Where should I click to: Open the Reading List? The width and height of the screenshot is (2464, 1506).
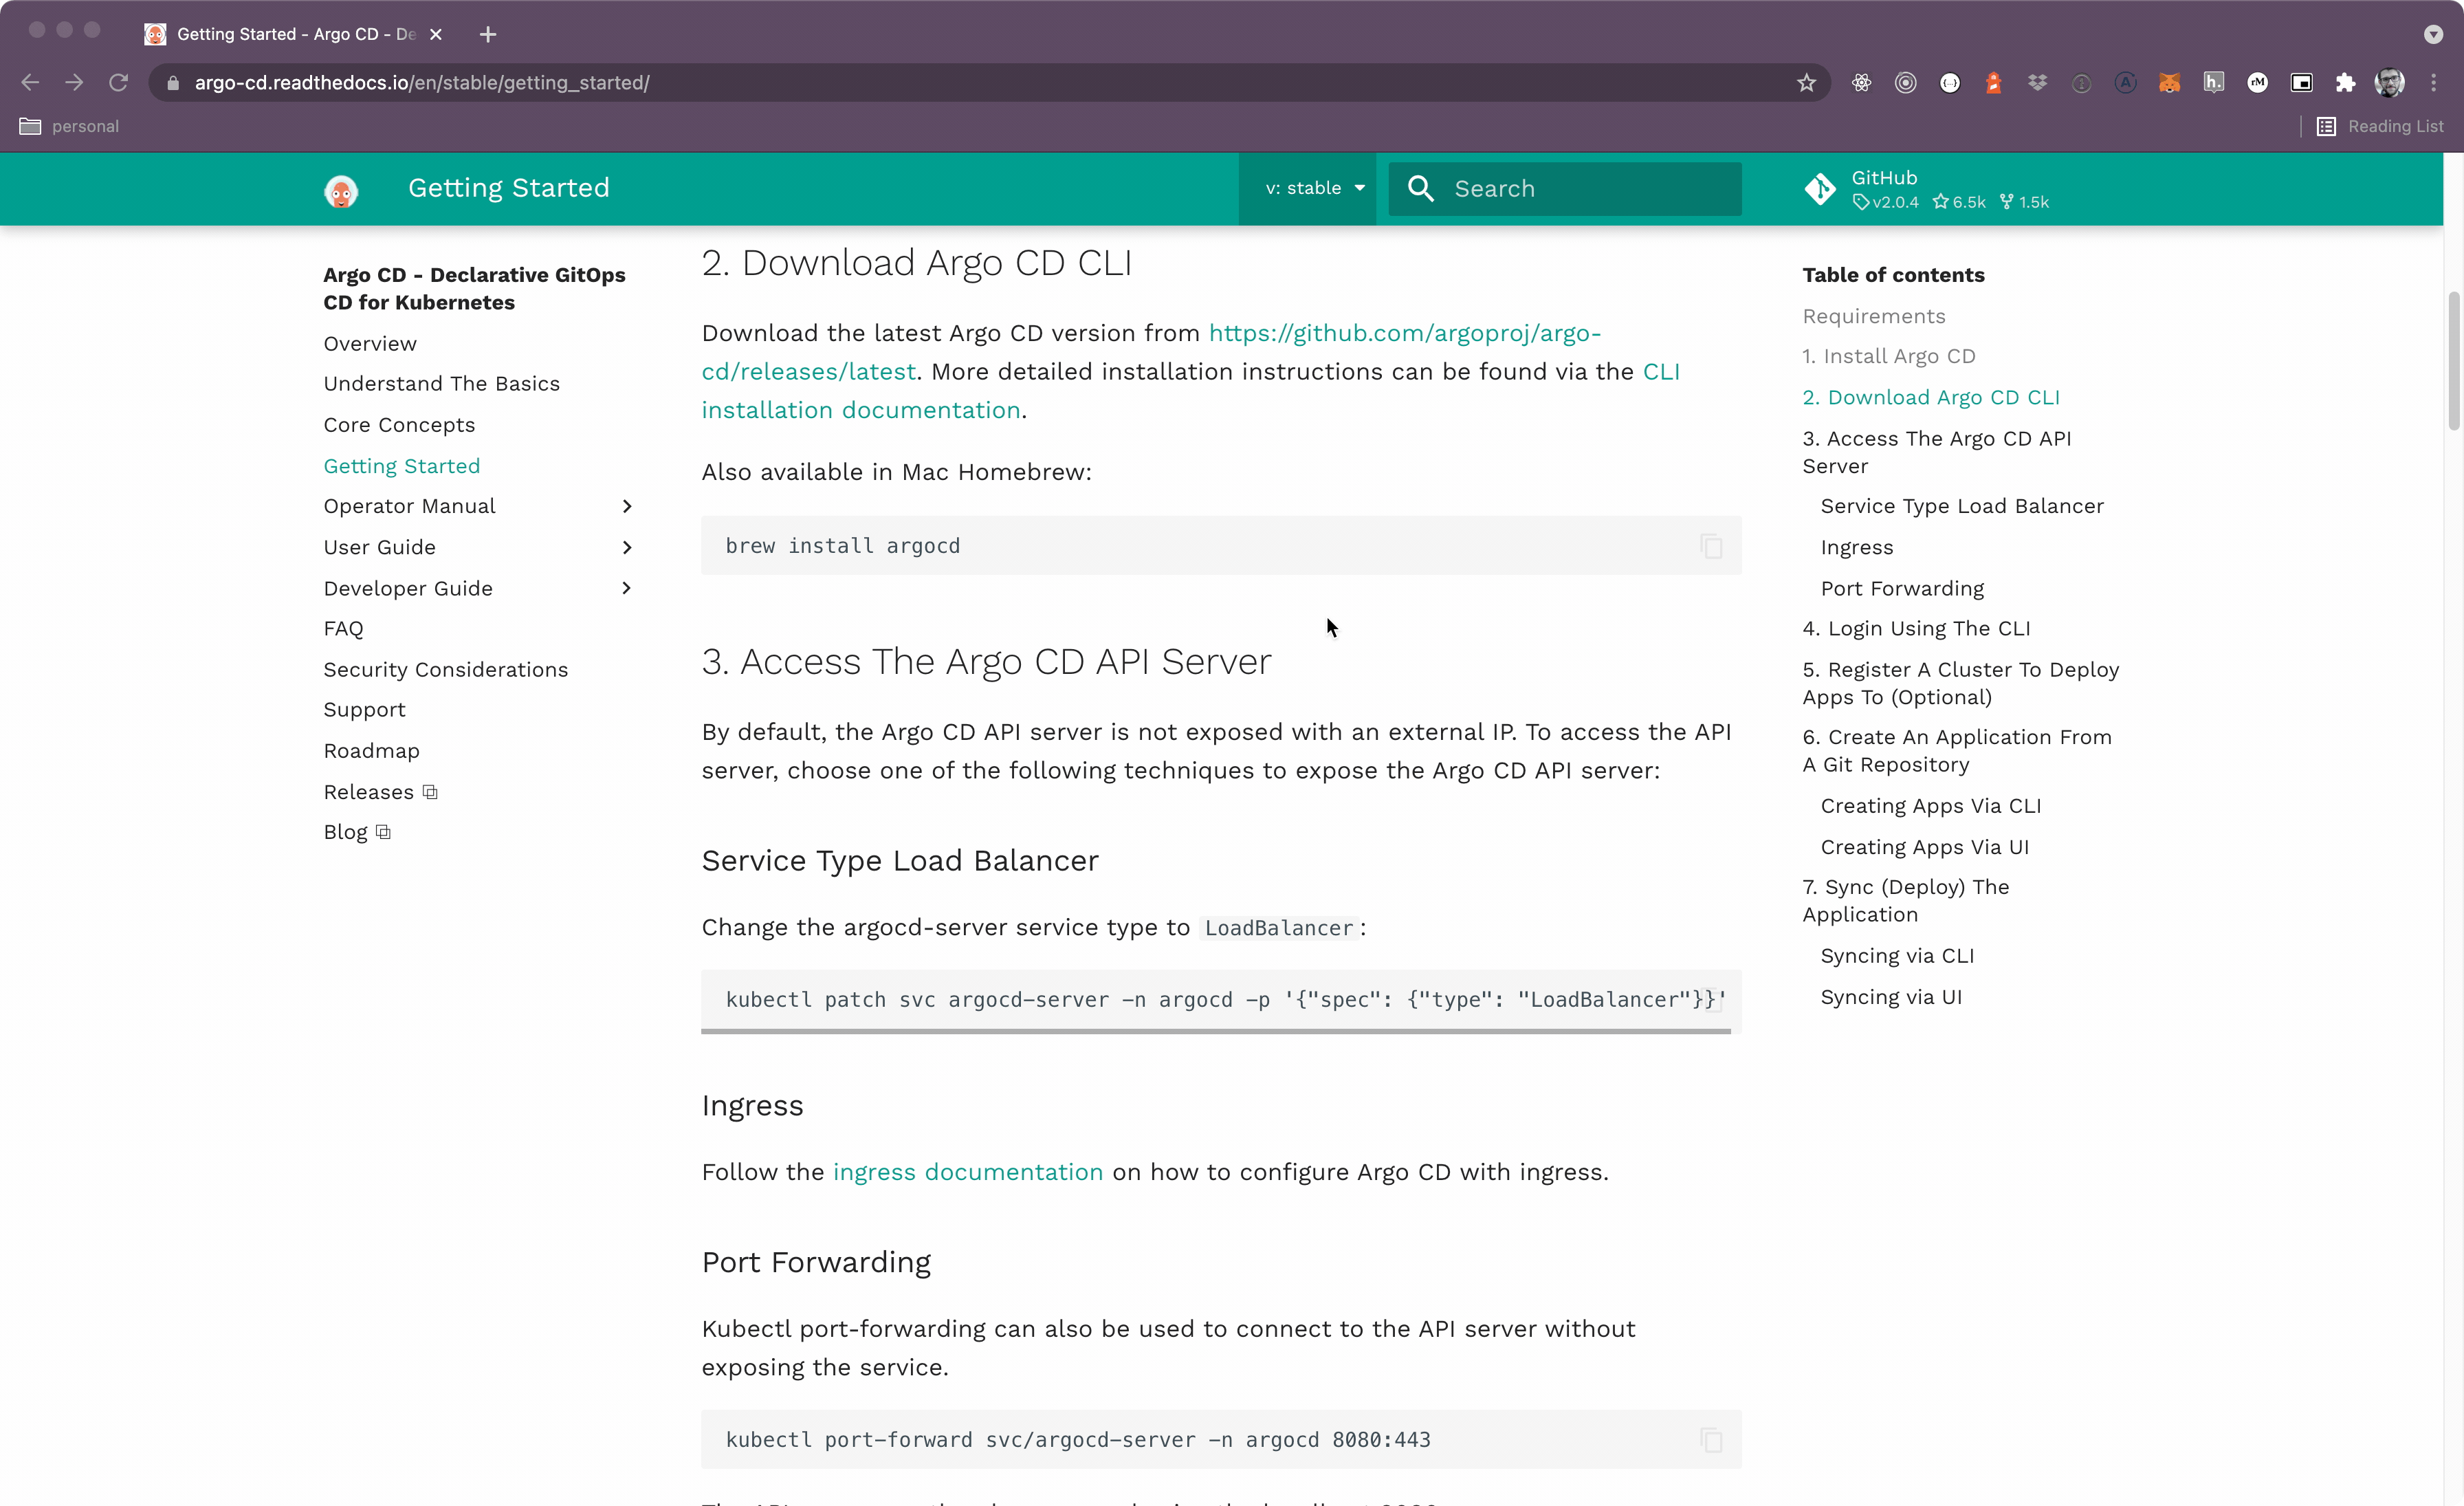pos(2380,126)
